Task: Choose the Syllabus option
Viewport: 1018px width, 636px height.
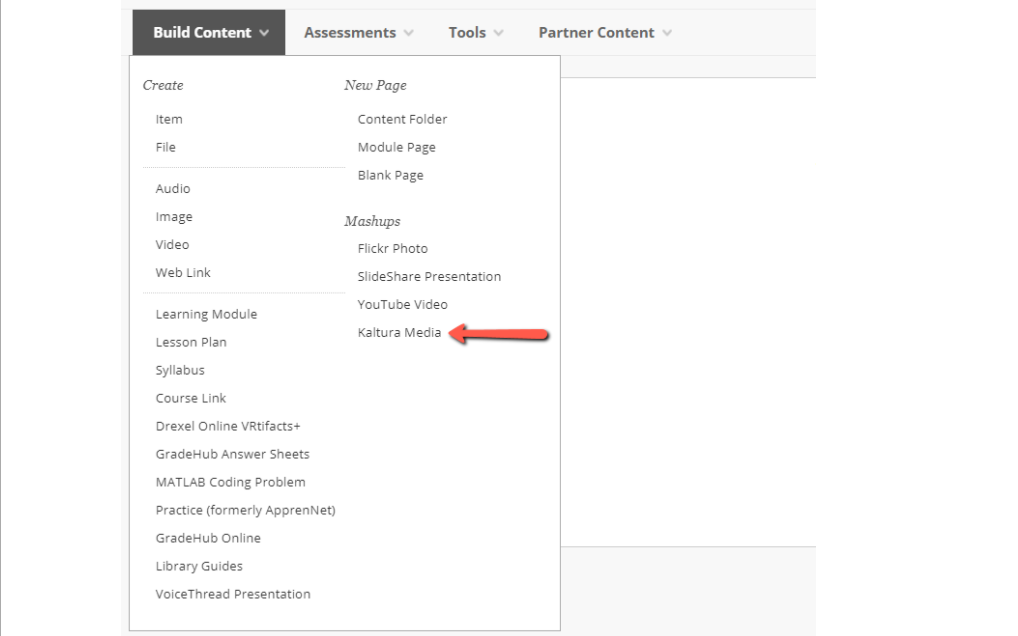Action: pyautogui.click(x=180, y=370)
